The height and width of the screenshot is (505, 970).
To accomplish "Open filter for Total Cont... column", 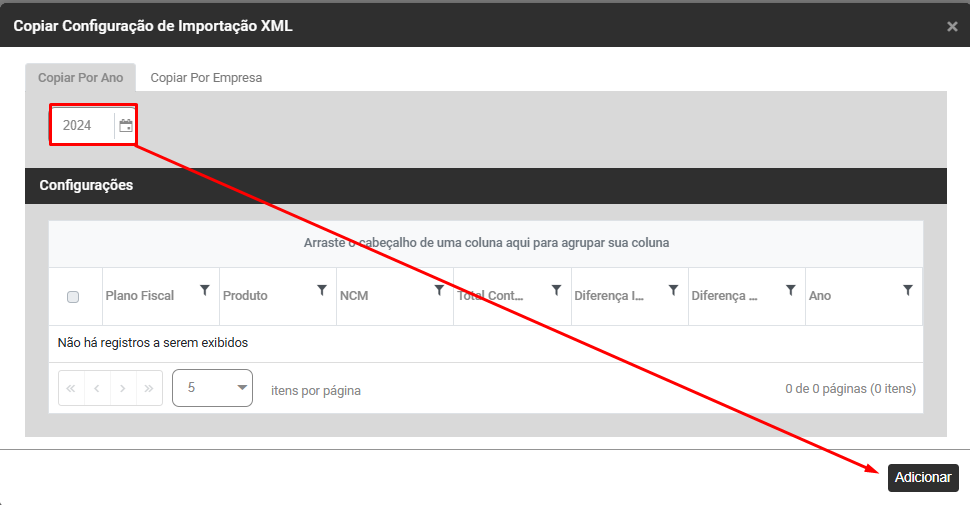I will (x=556, y=290).
